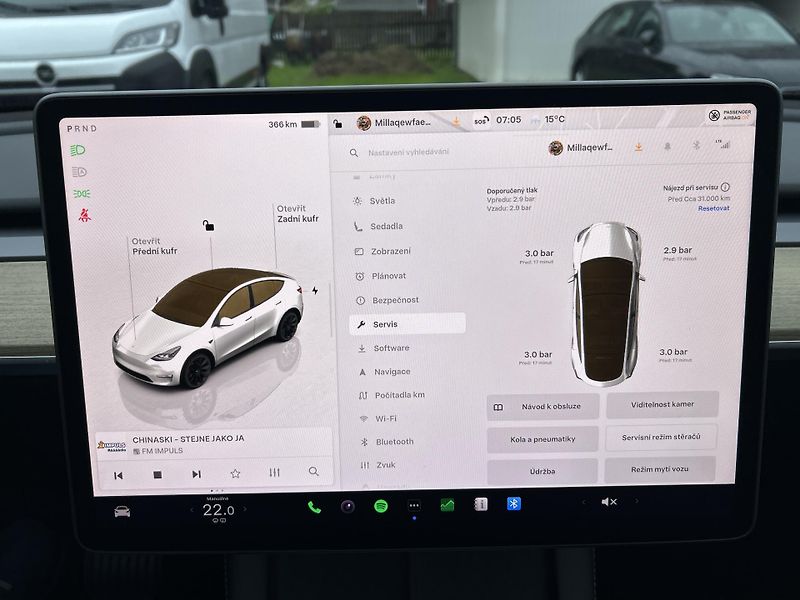Open the Plánovat menu item

coord(381,276)
